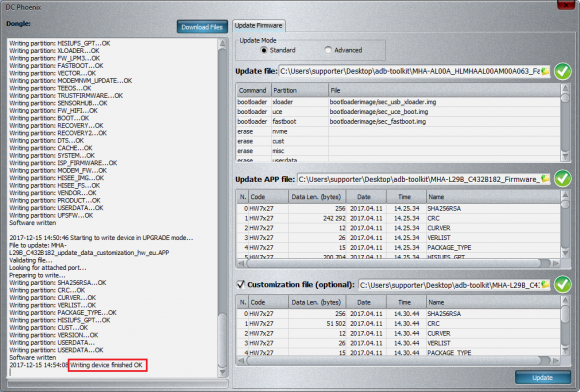Click green checkmark next to Update APP file
This screenshot has height=392, width=580.
click(x=563, y=179)
